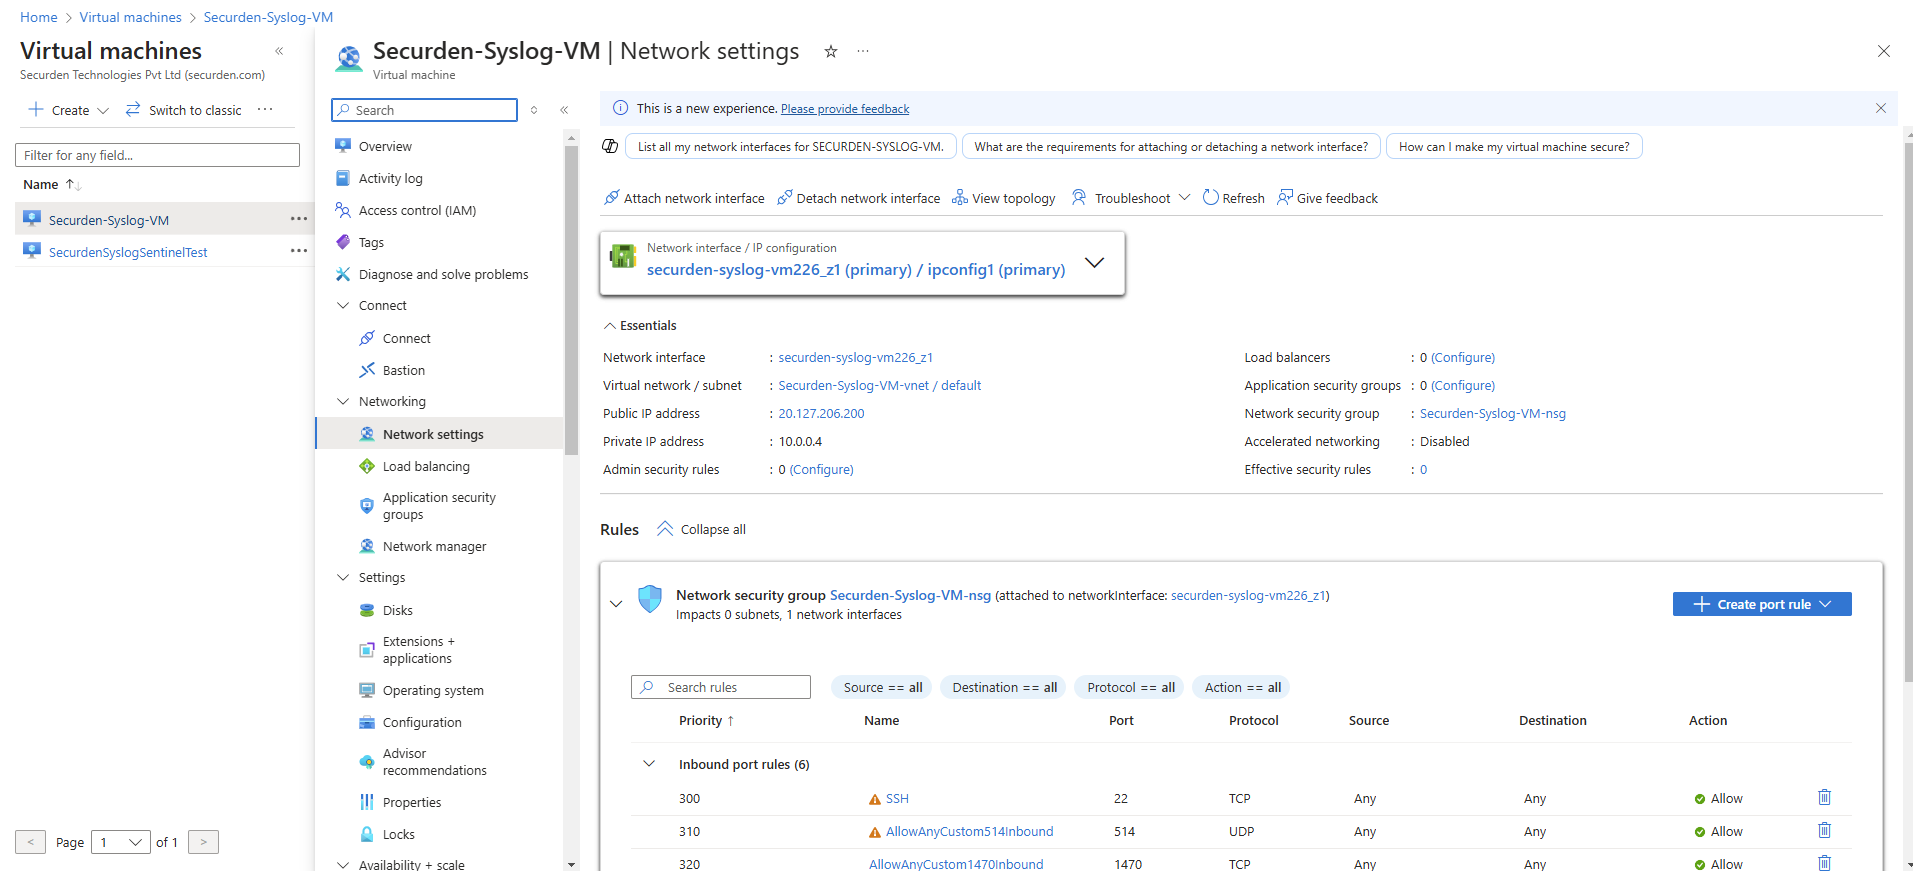Refresh the network settings
Image resolution: width=1913 pixels, height=871 pixels.
click(x=1234, y=198)
